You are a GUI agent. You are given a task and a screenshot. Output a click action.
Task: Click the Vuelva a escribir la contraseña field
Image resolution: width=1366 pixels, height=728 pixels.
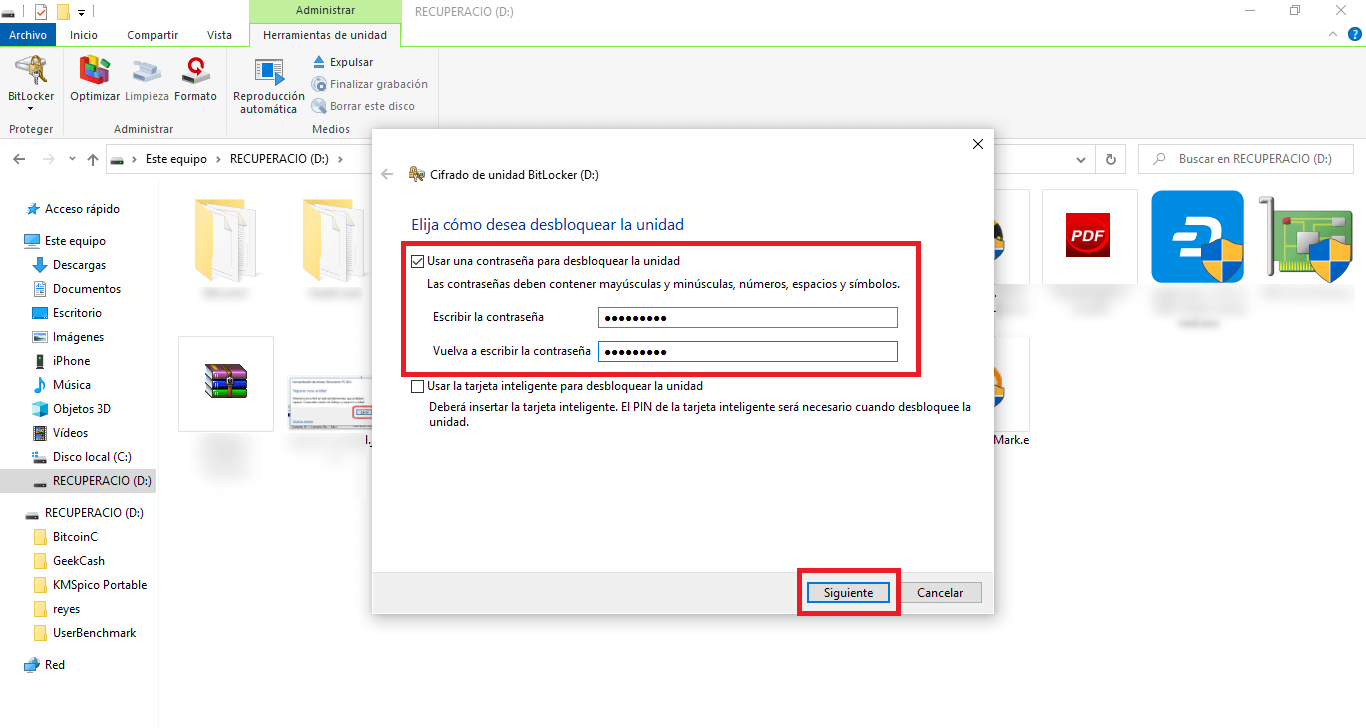747,351
